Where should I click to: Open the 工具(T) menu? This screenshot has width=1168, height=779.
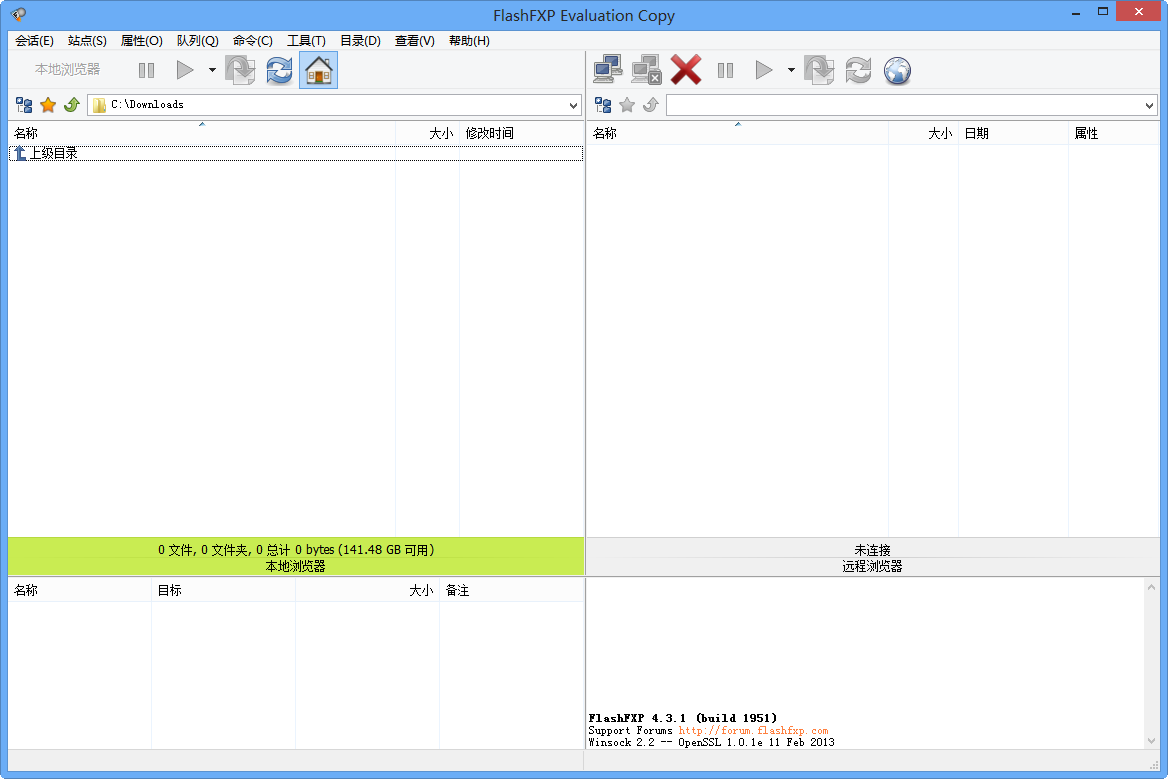pos(306,41)
